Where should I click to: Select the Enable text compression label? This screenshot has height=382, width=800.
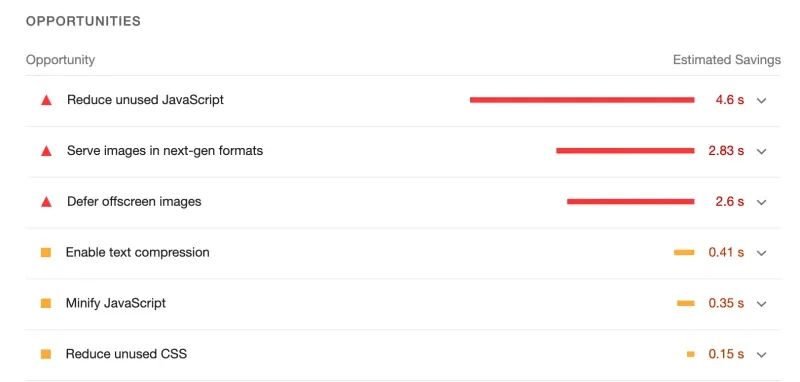pos(138,252)
